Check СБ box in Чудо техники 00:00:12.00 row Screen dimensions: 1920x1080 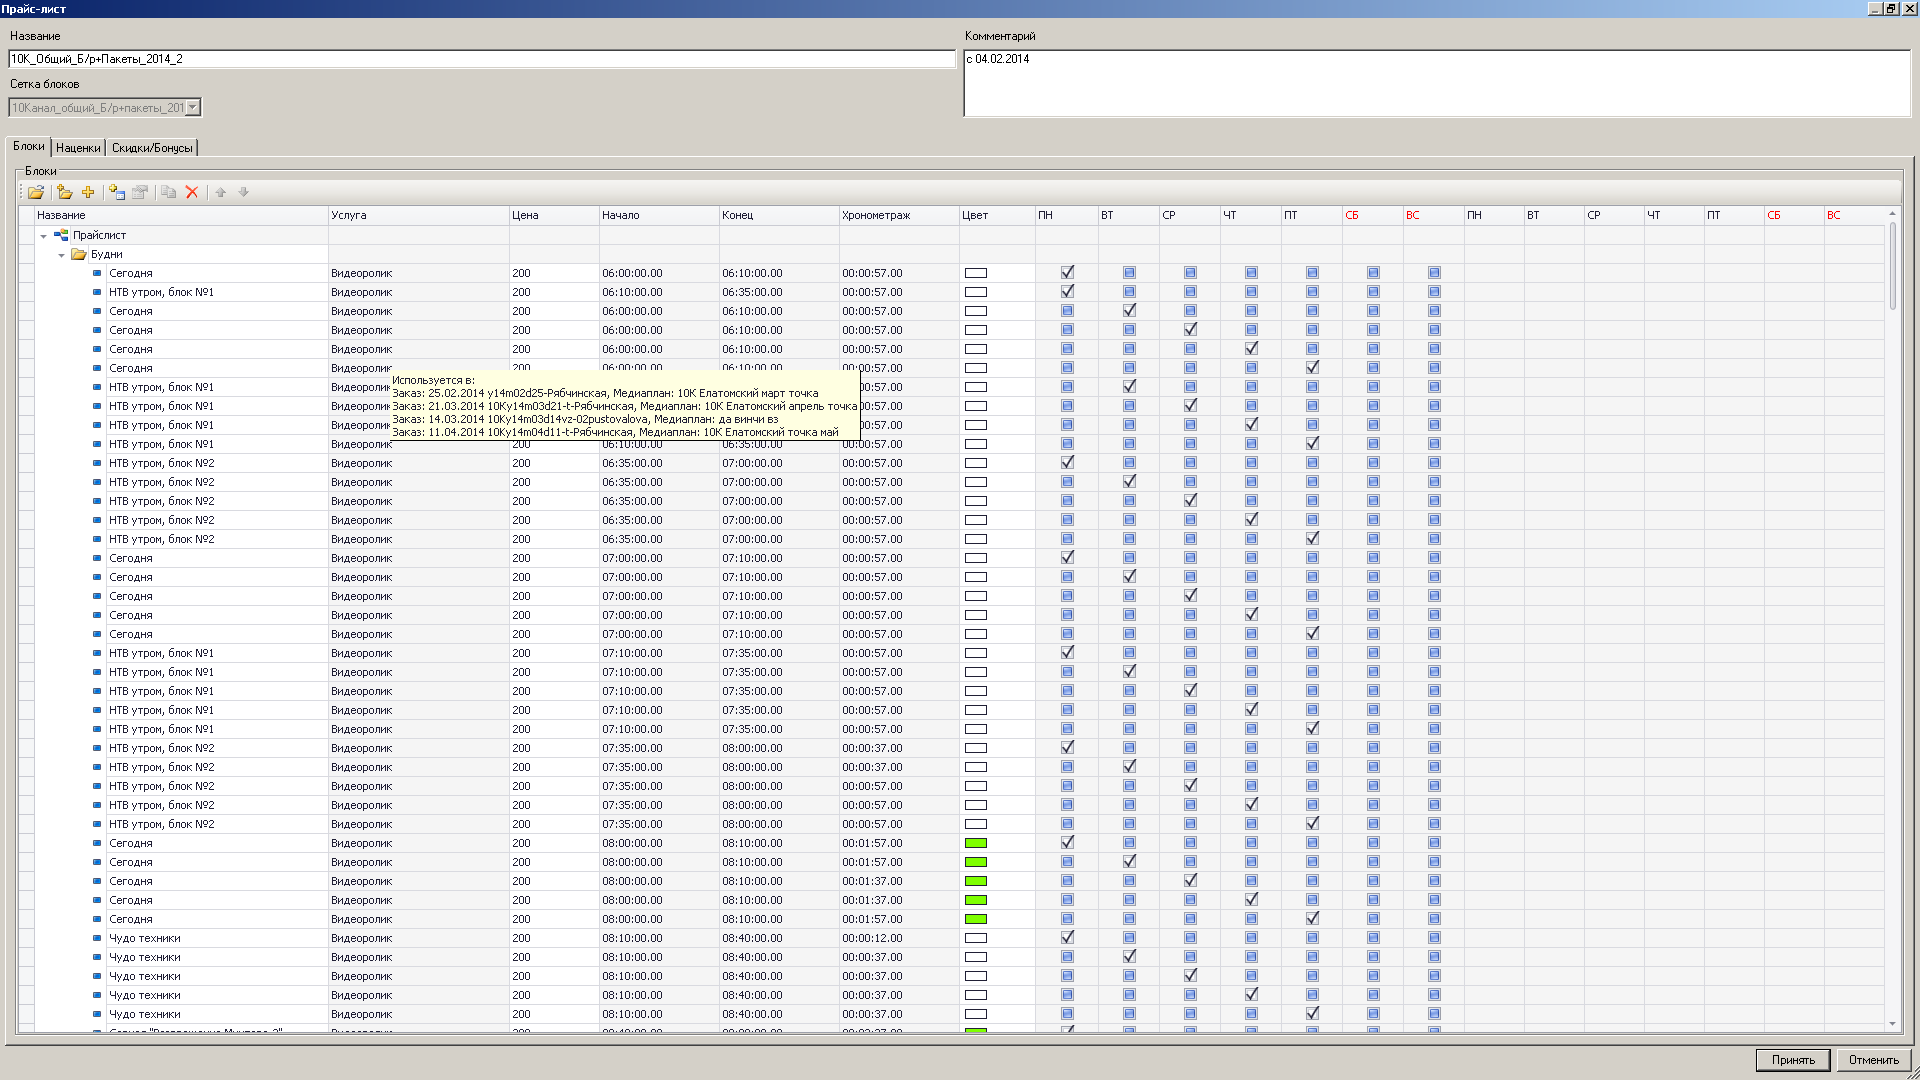pyautogui.click(x=1373, y=938)
